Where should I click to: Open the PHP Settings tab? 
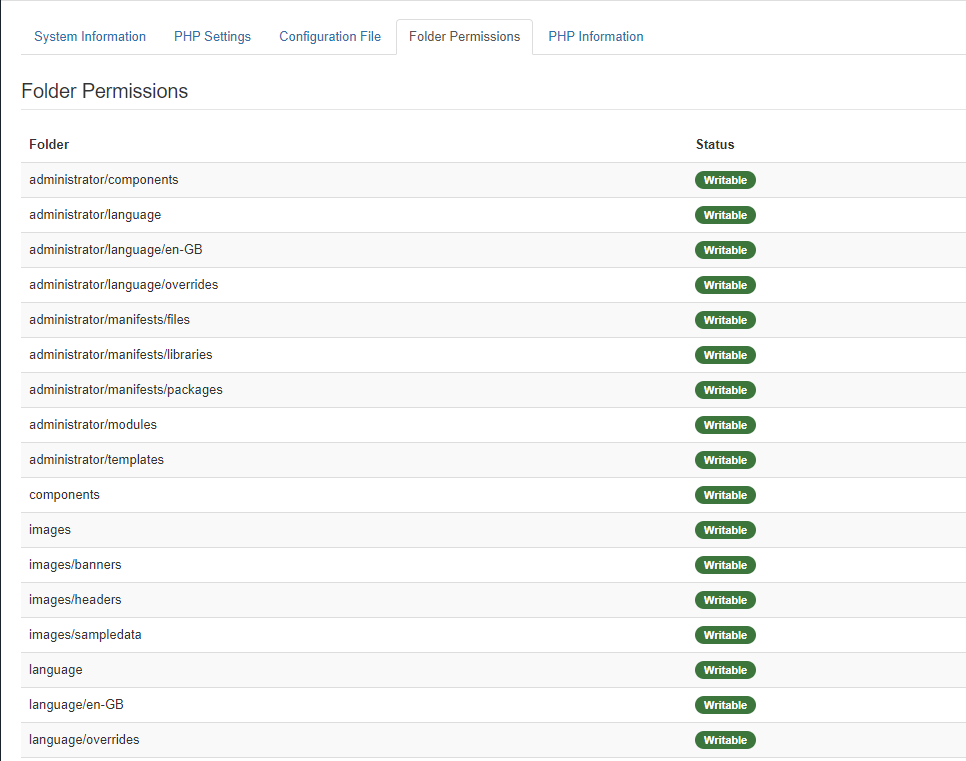point(212,37)
